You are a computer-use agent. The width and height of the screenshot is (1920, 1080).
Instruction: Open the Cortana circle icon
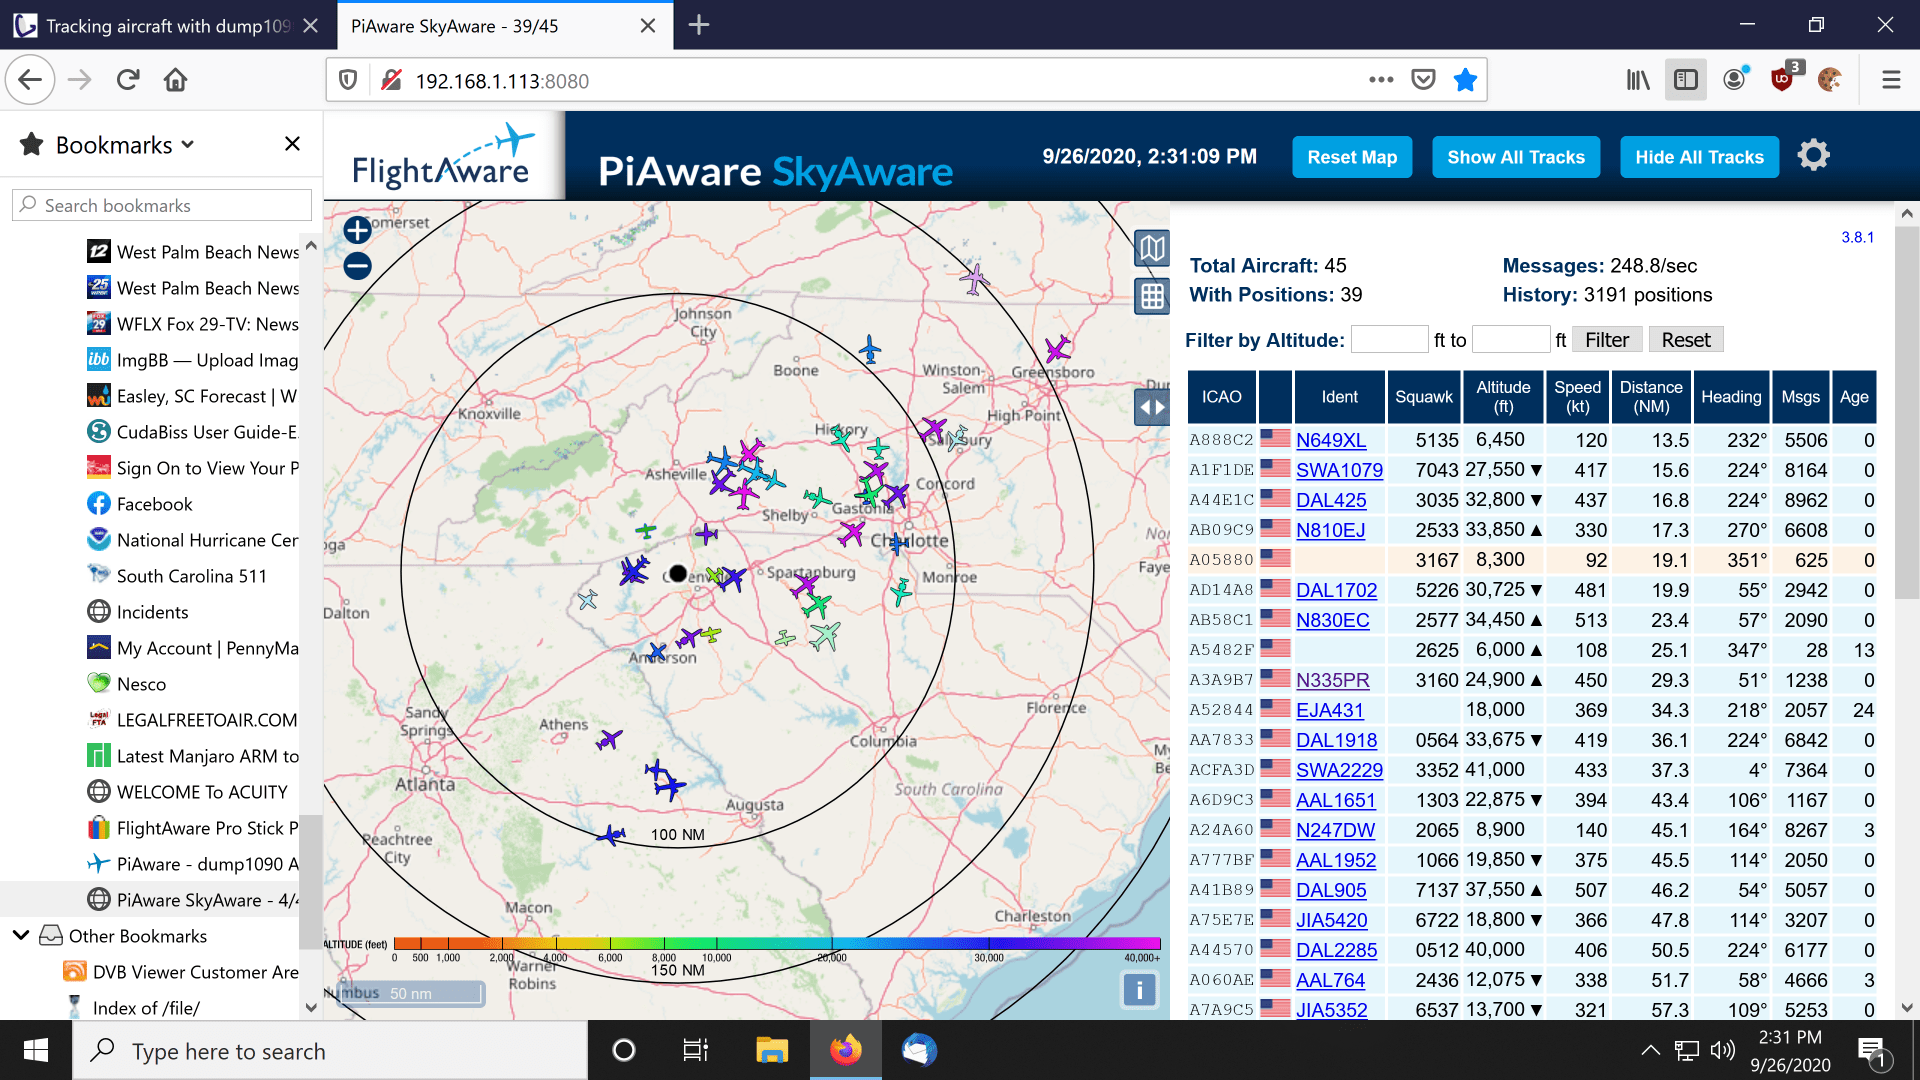click(x=623, y=1050)
